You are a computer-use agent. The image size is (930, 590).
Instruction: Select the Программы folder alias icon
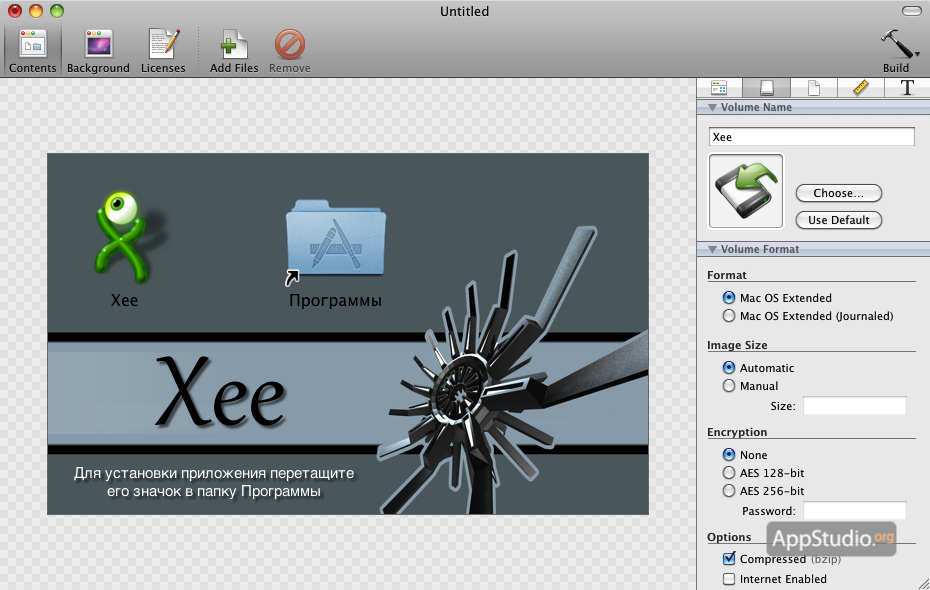click(335, 241)
